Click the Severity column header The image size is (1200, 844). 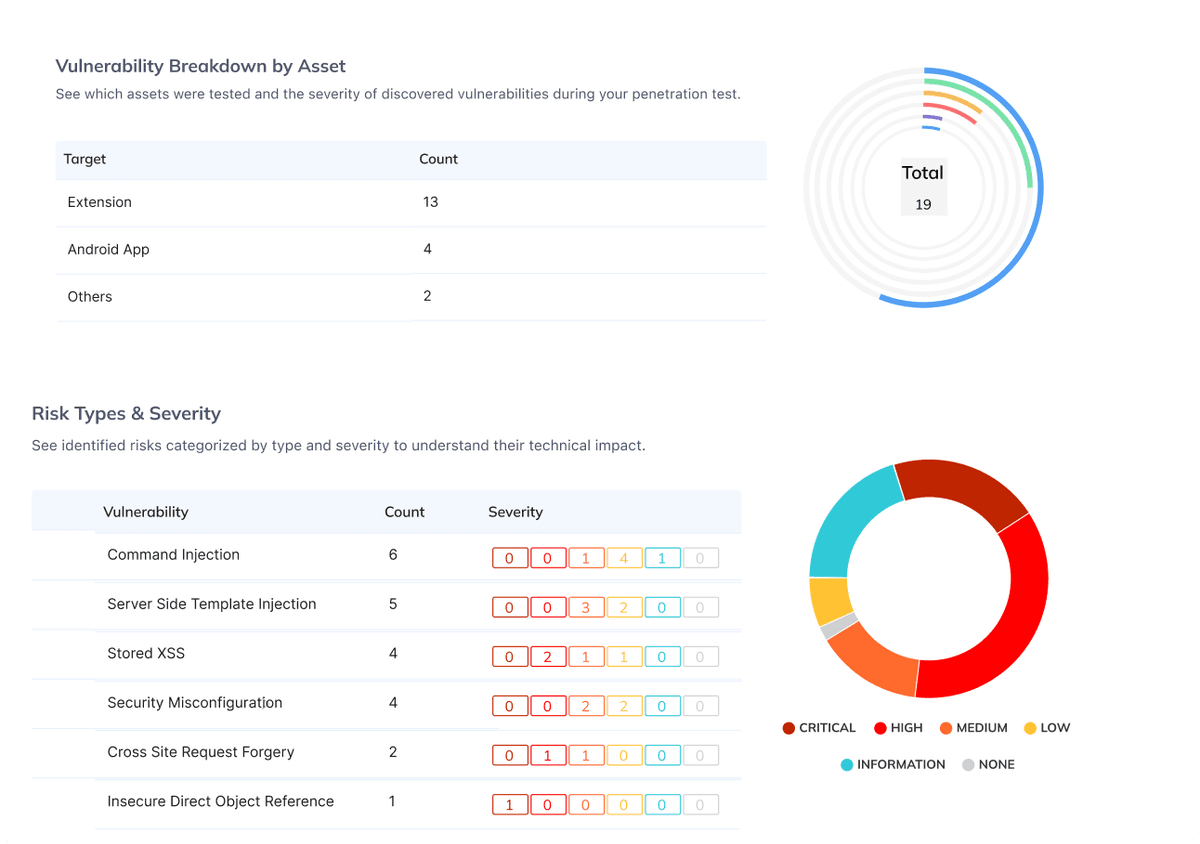515,511
